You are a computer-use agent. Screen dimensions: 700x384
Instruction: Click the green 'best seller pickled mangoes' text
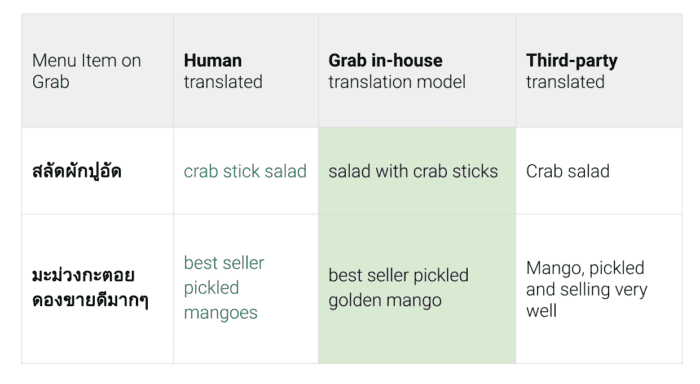click(x=224, y=288)
